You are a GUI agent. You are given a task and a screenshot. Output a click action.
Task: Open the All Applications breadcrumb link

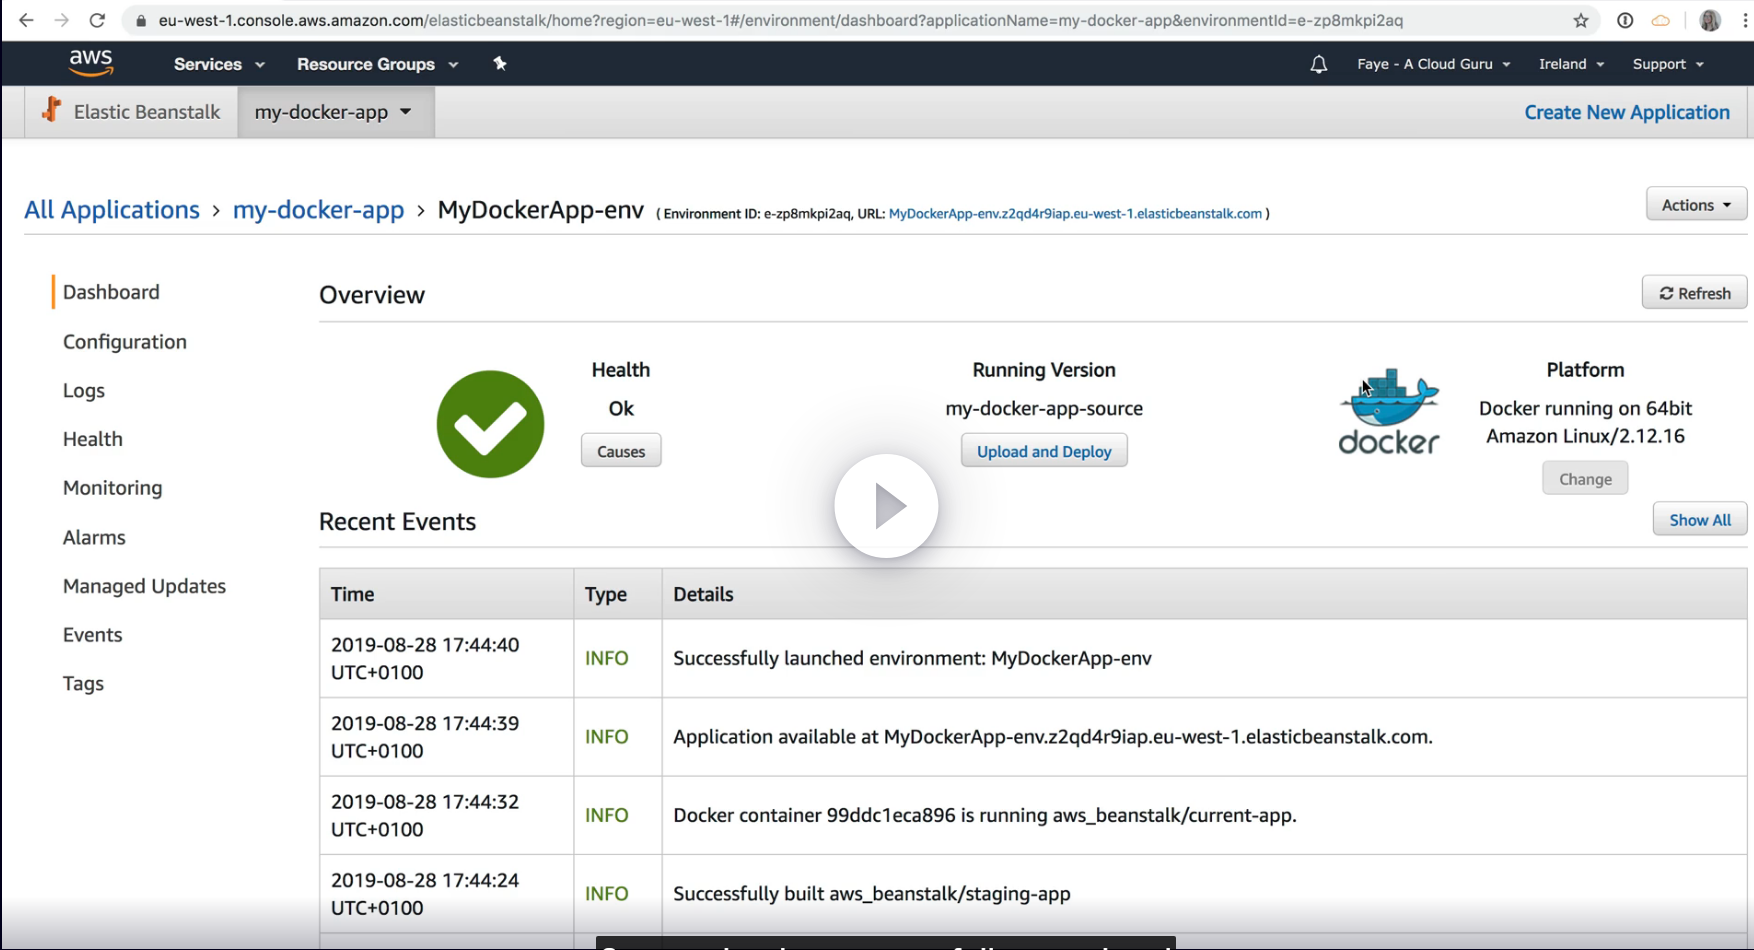pyautogui.click(x=112, y=210)
